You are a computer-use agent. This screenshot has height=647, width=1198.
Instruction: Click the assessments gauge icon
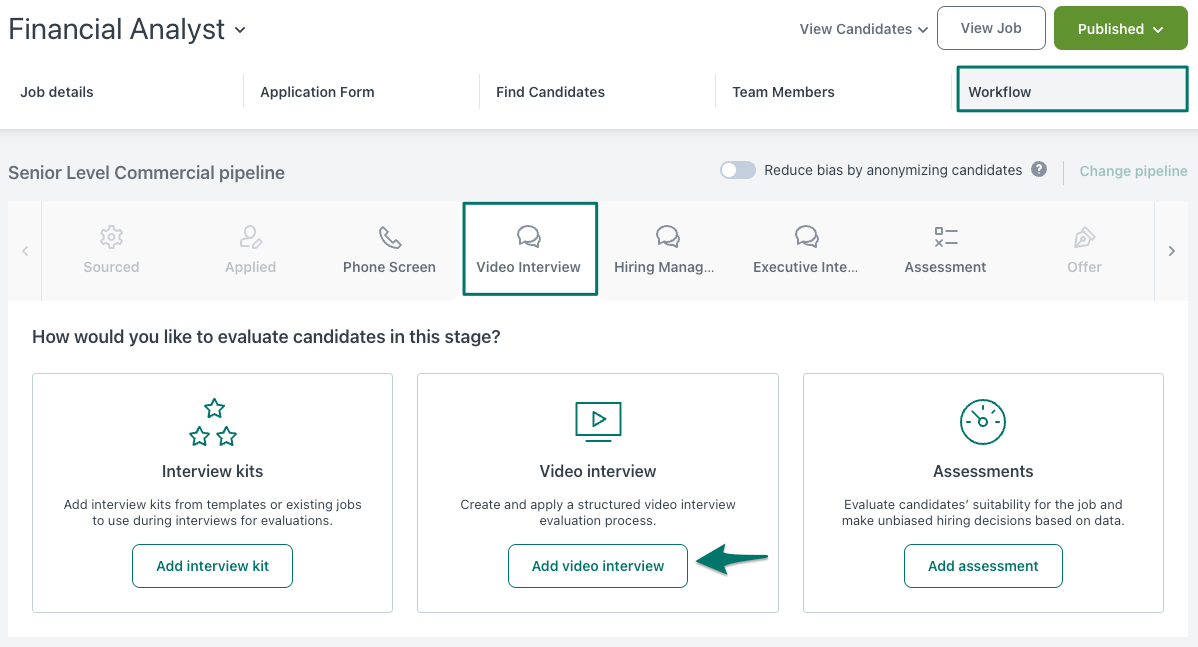(983, 422)
